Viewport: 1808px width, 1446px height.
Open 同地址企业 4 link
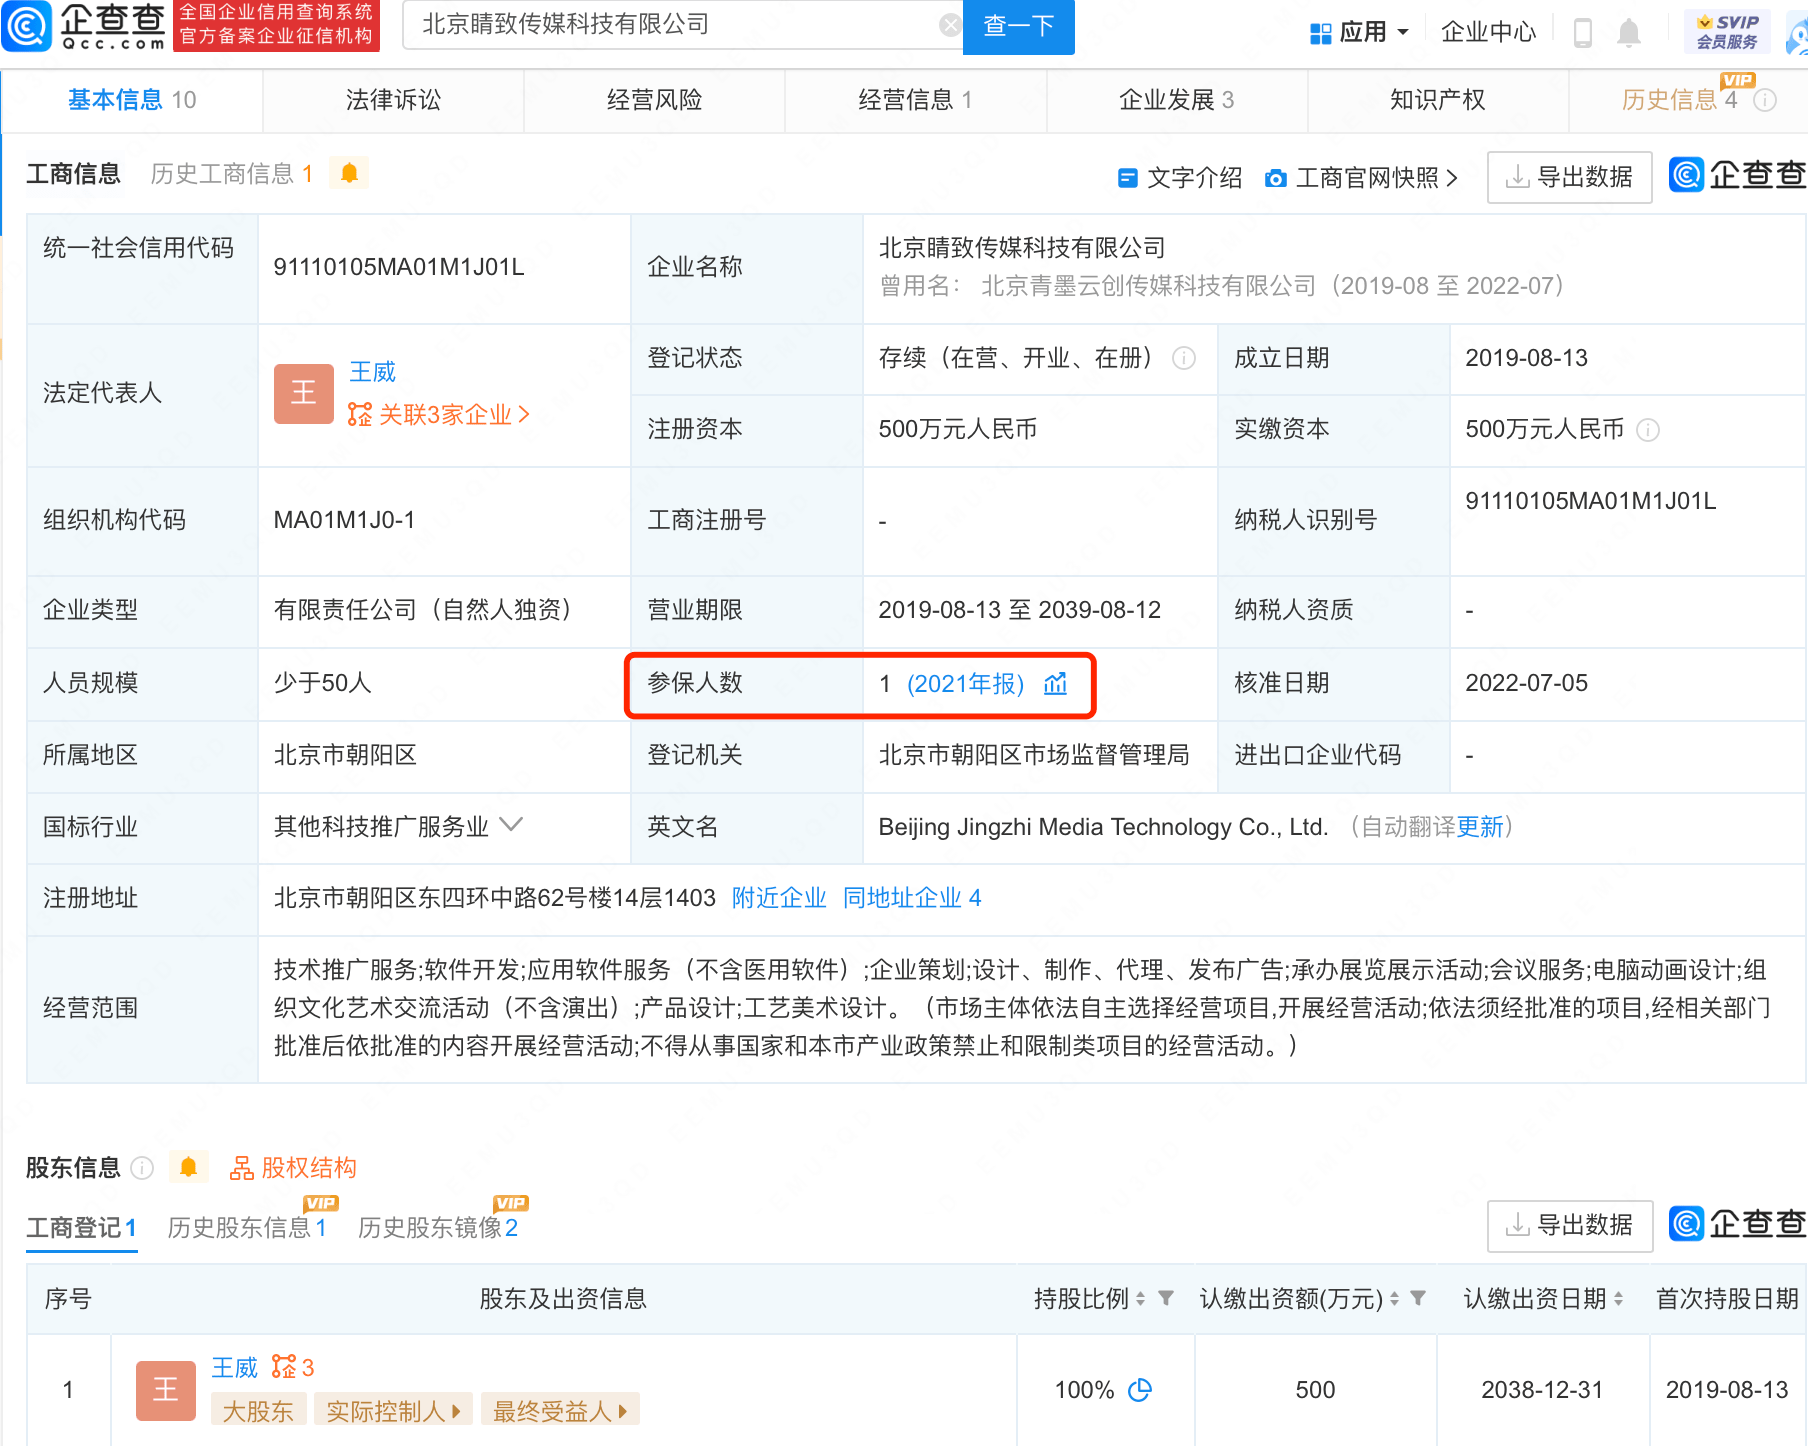click(x=912, y=898)
